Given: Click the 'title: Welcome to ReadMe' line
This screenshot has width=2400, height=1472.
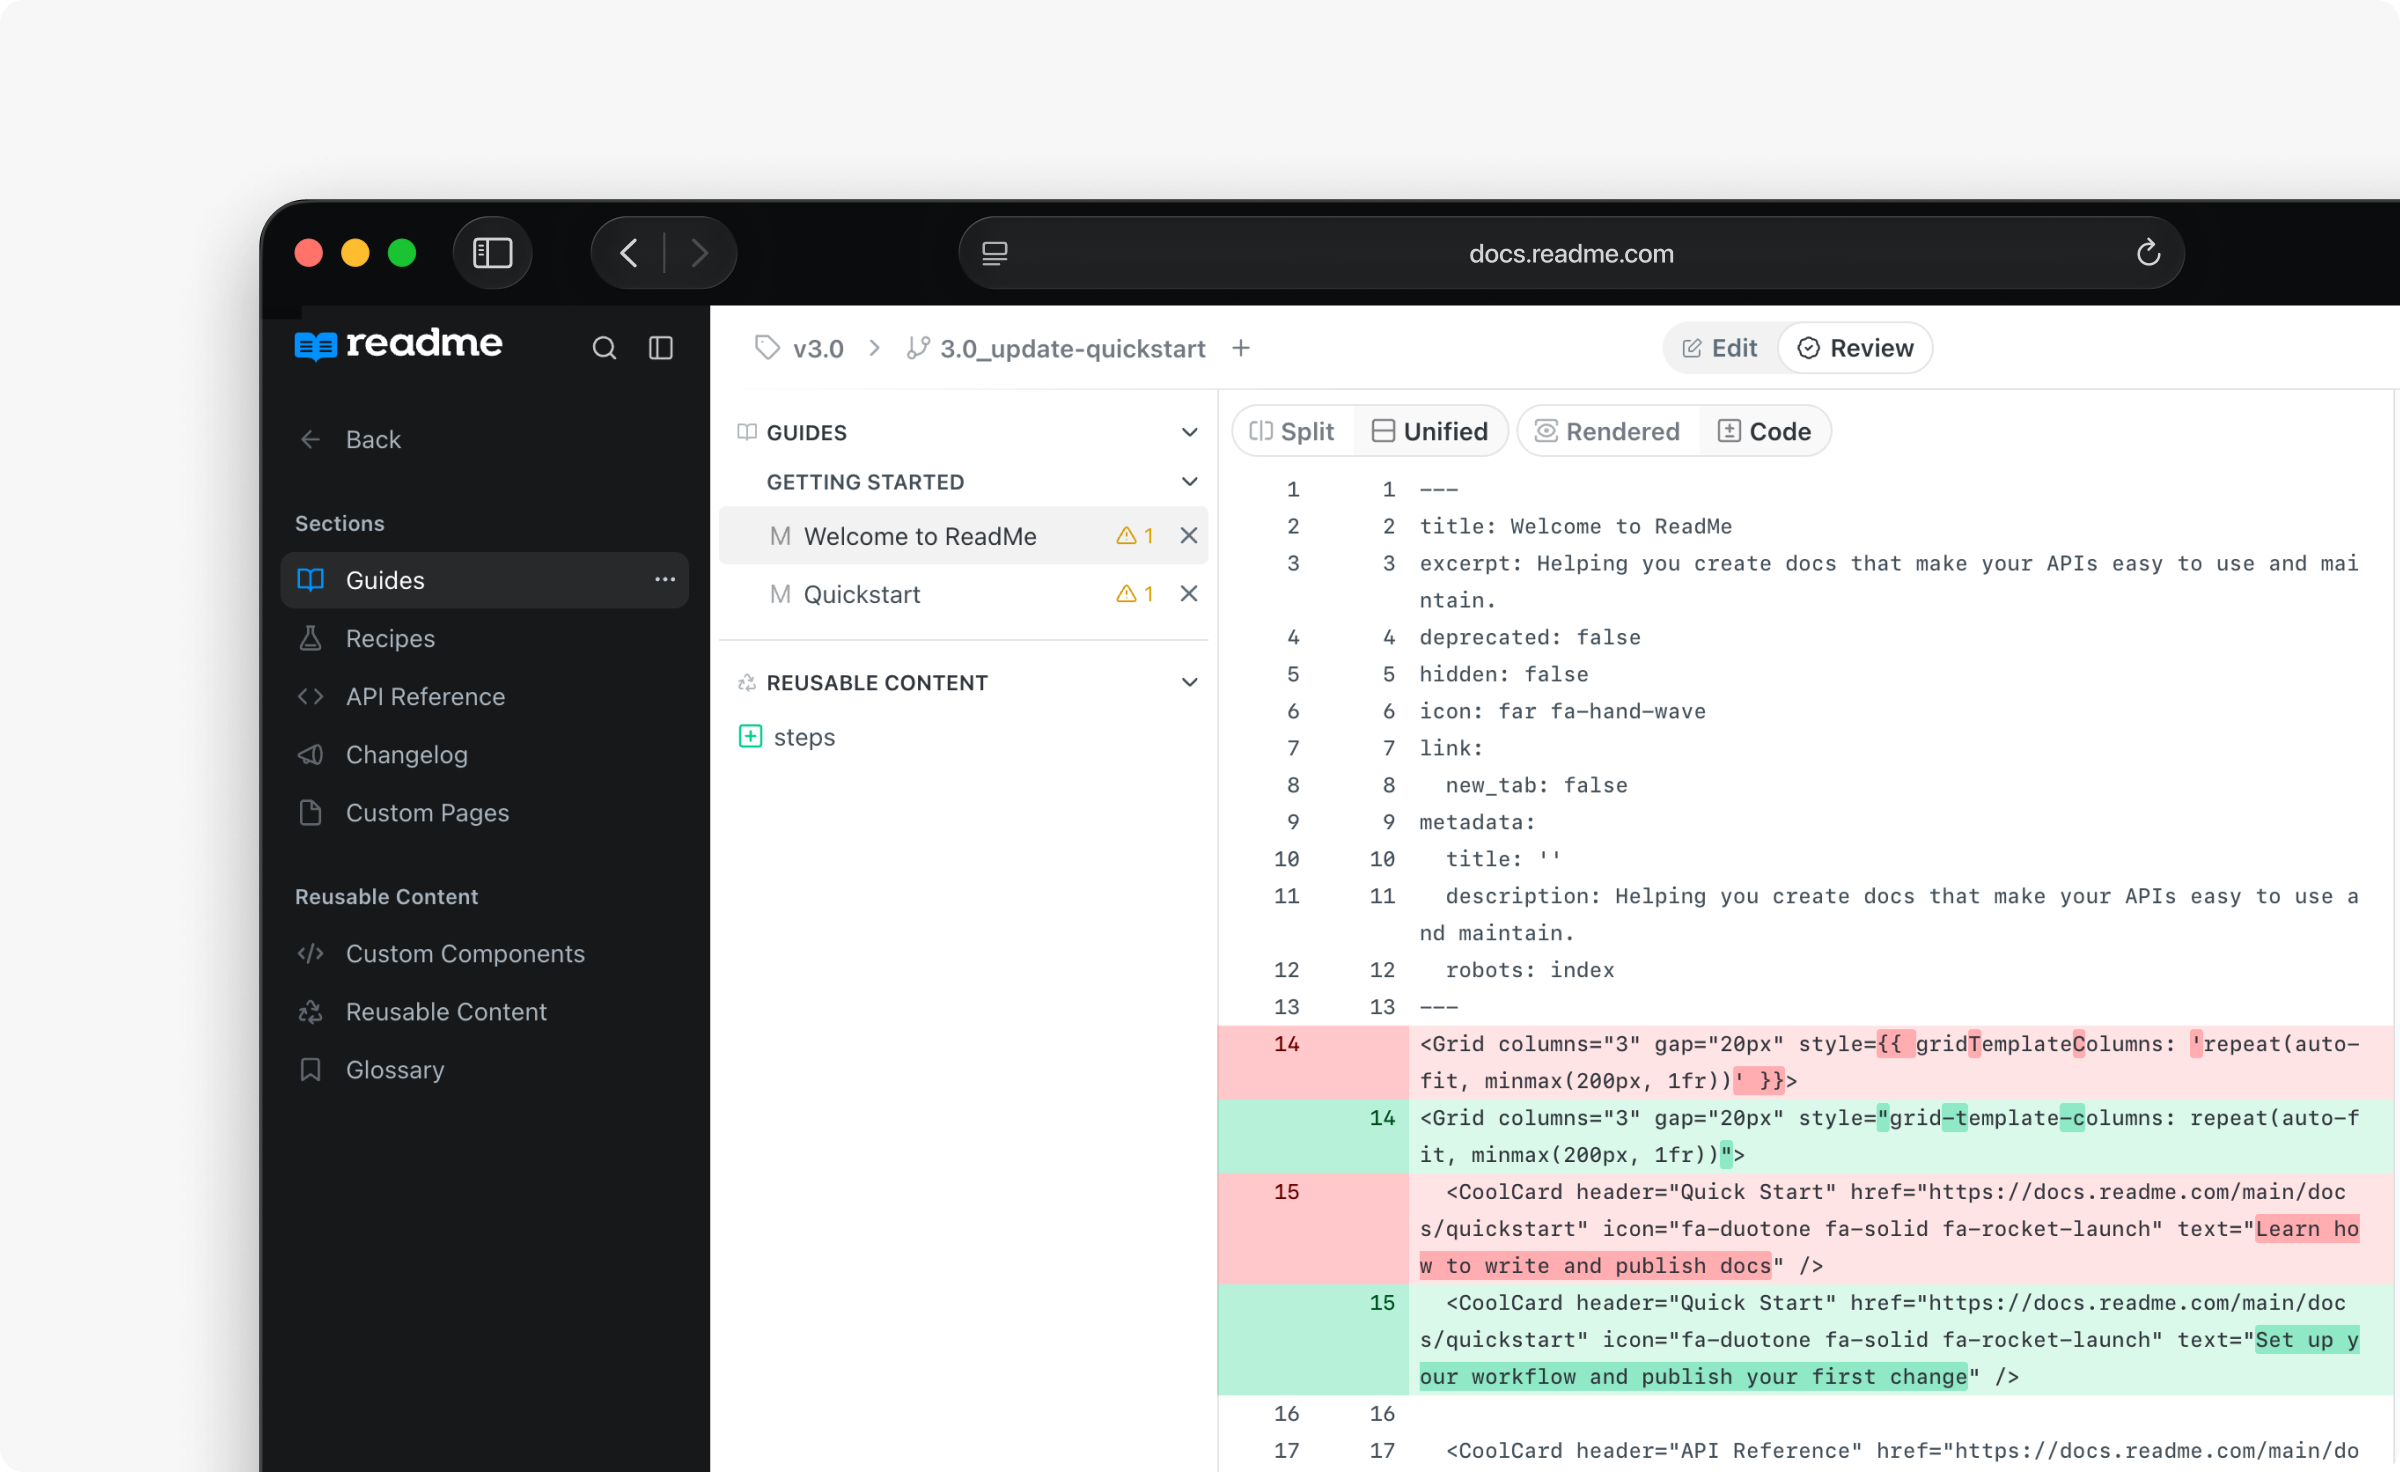Looking at the screenshot, I should click(x=1576, y=527).
